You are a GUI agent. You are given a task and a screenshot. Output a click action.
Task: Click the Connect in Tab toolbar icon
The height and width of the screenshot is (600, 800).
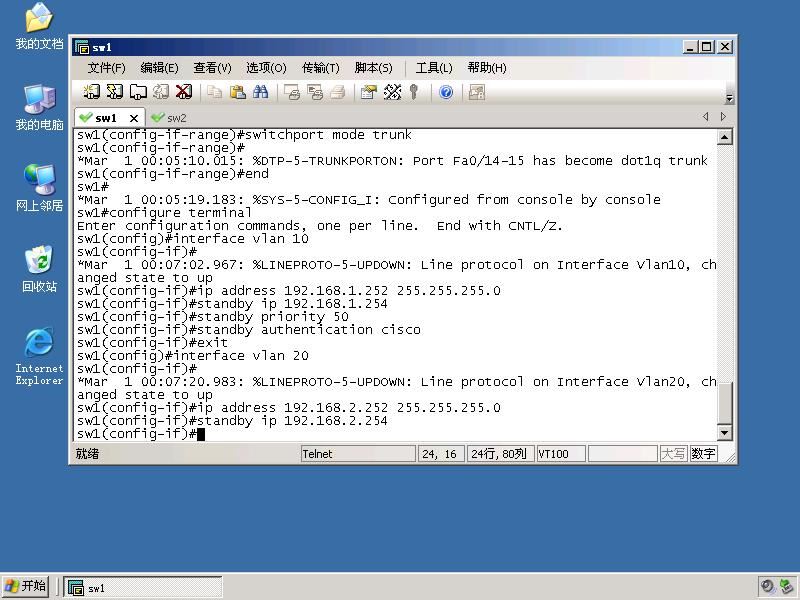click(138, 92)
